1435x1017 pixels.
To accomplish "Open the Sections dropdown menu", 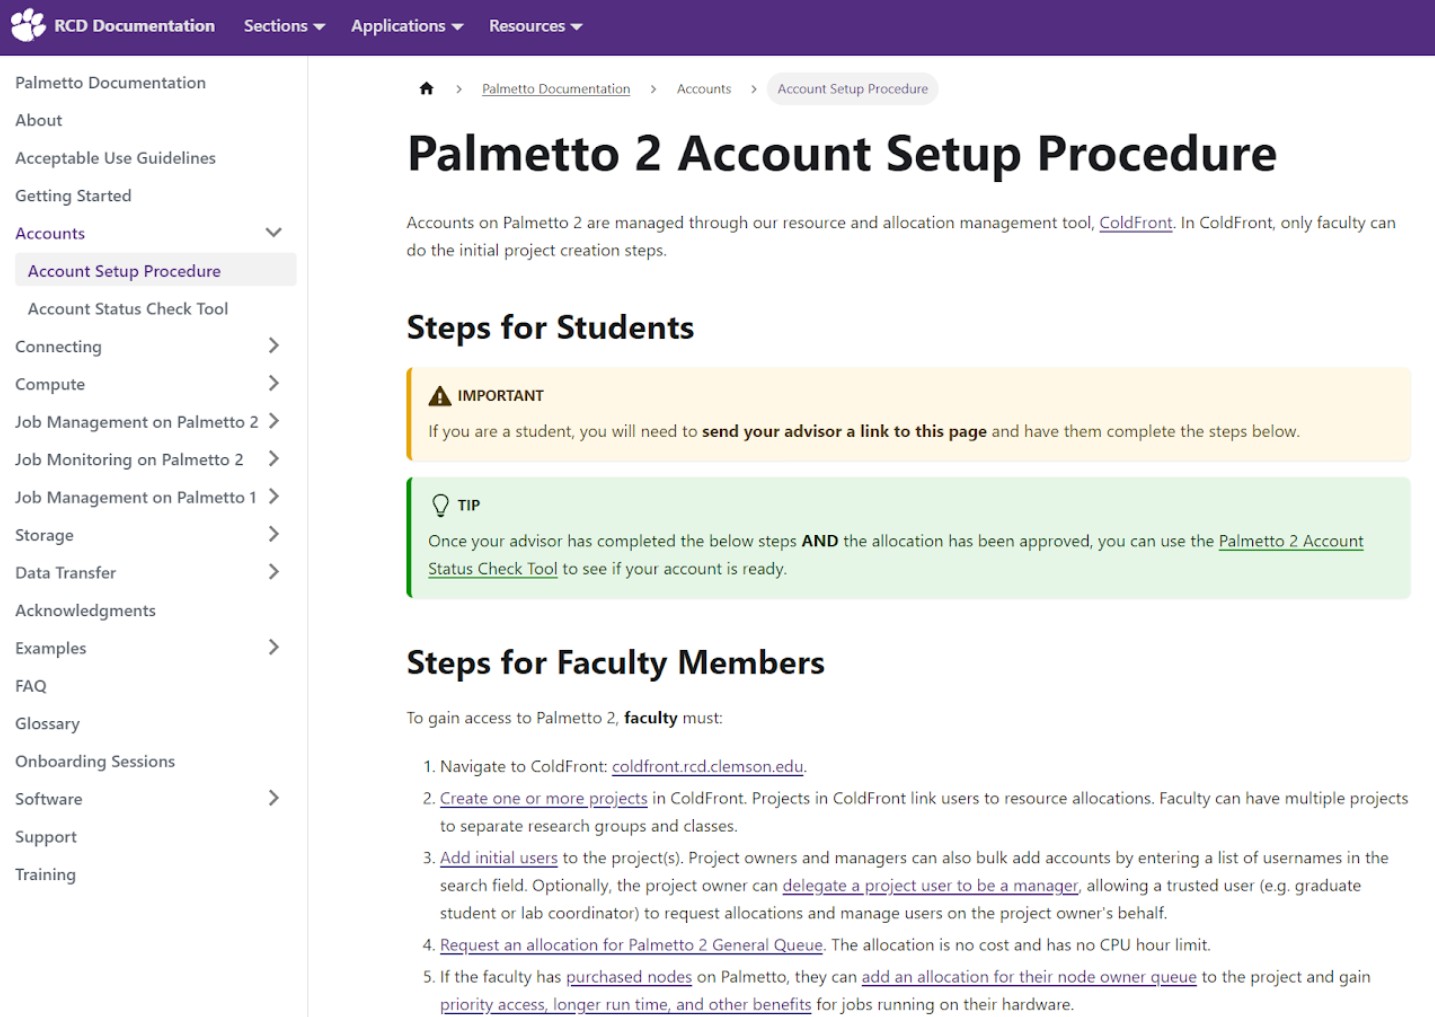I will click(x=284, y=26).
